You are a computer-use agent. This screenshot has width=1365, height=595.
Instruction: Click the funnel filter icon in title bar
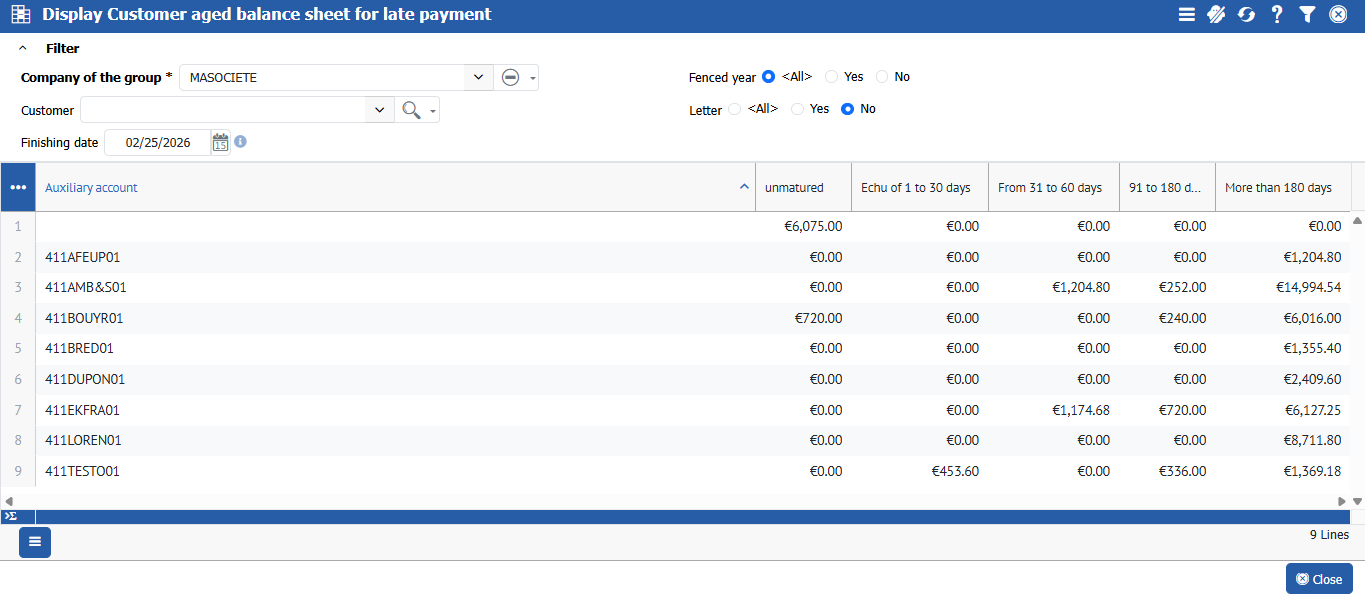tap(1307, 15)
